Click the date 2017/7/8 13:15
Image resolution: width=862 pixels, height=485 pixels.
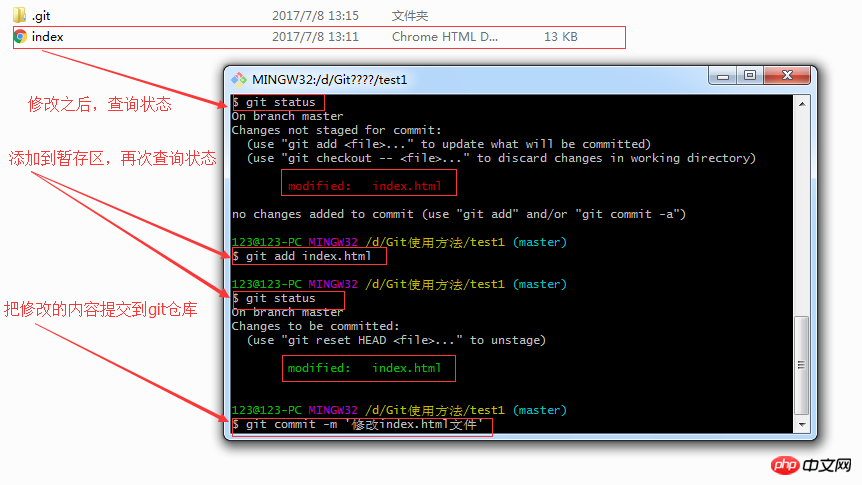tap(315, 16)
